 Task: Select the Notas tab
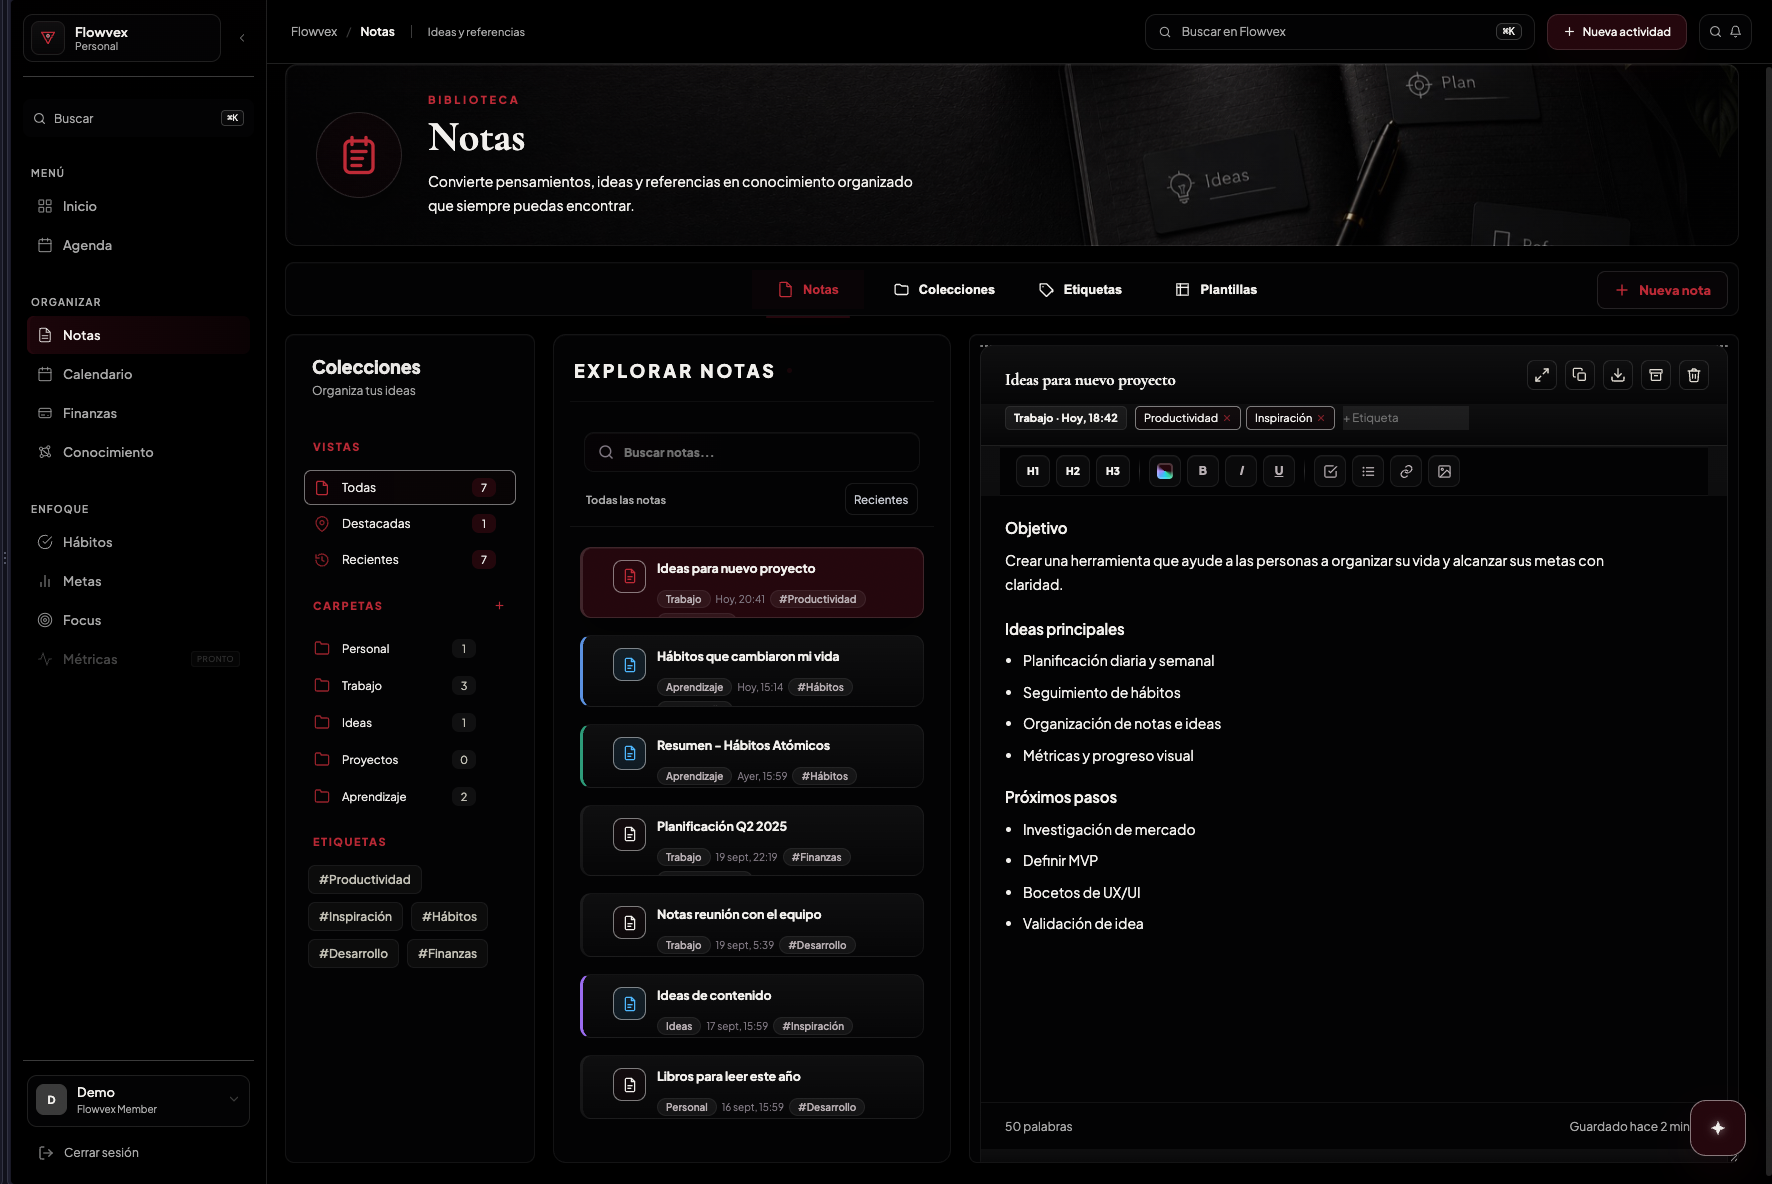point(808,290)
